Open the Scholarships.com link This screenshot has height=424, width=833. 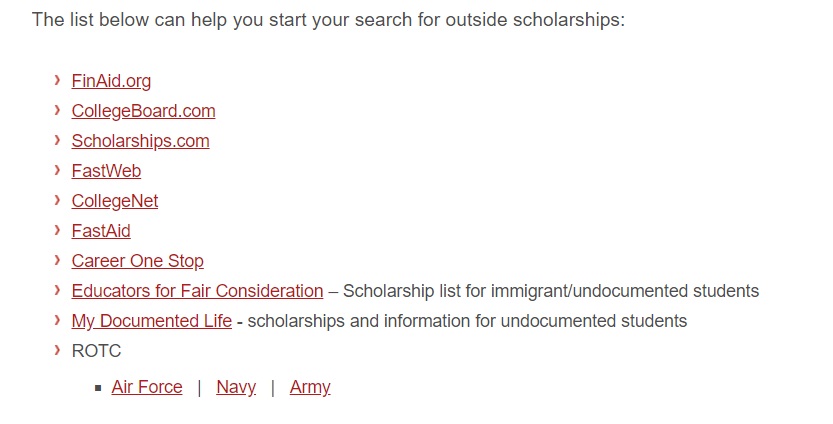click(x=140, y=141)
